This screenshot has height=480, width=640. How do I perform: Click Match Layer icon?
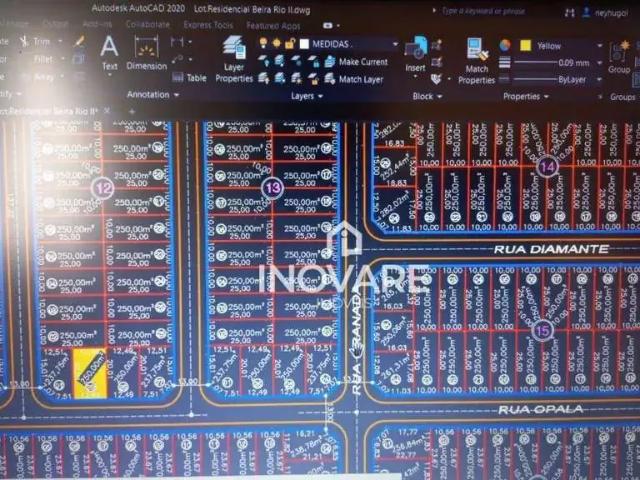(x=330, y=79)
